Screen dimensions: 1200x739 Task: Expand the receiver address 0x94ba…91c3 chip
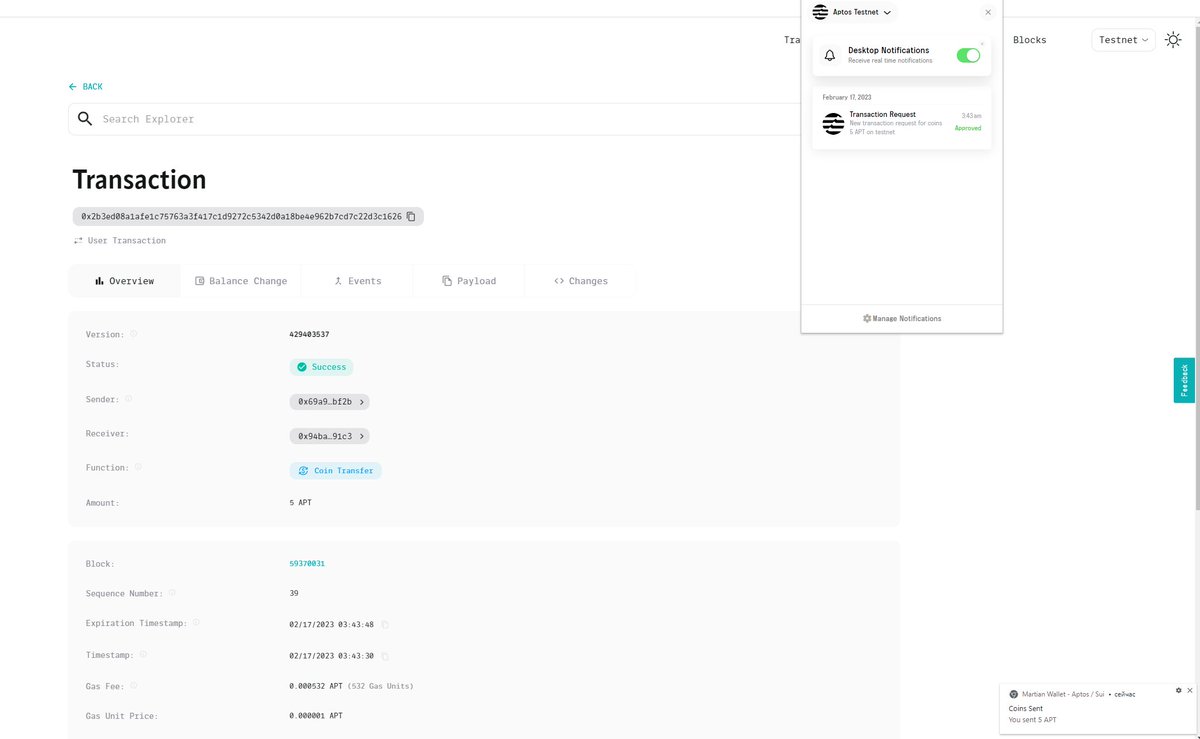click(330, 436)
